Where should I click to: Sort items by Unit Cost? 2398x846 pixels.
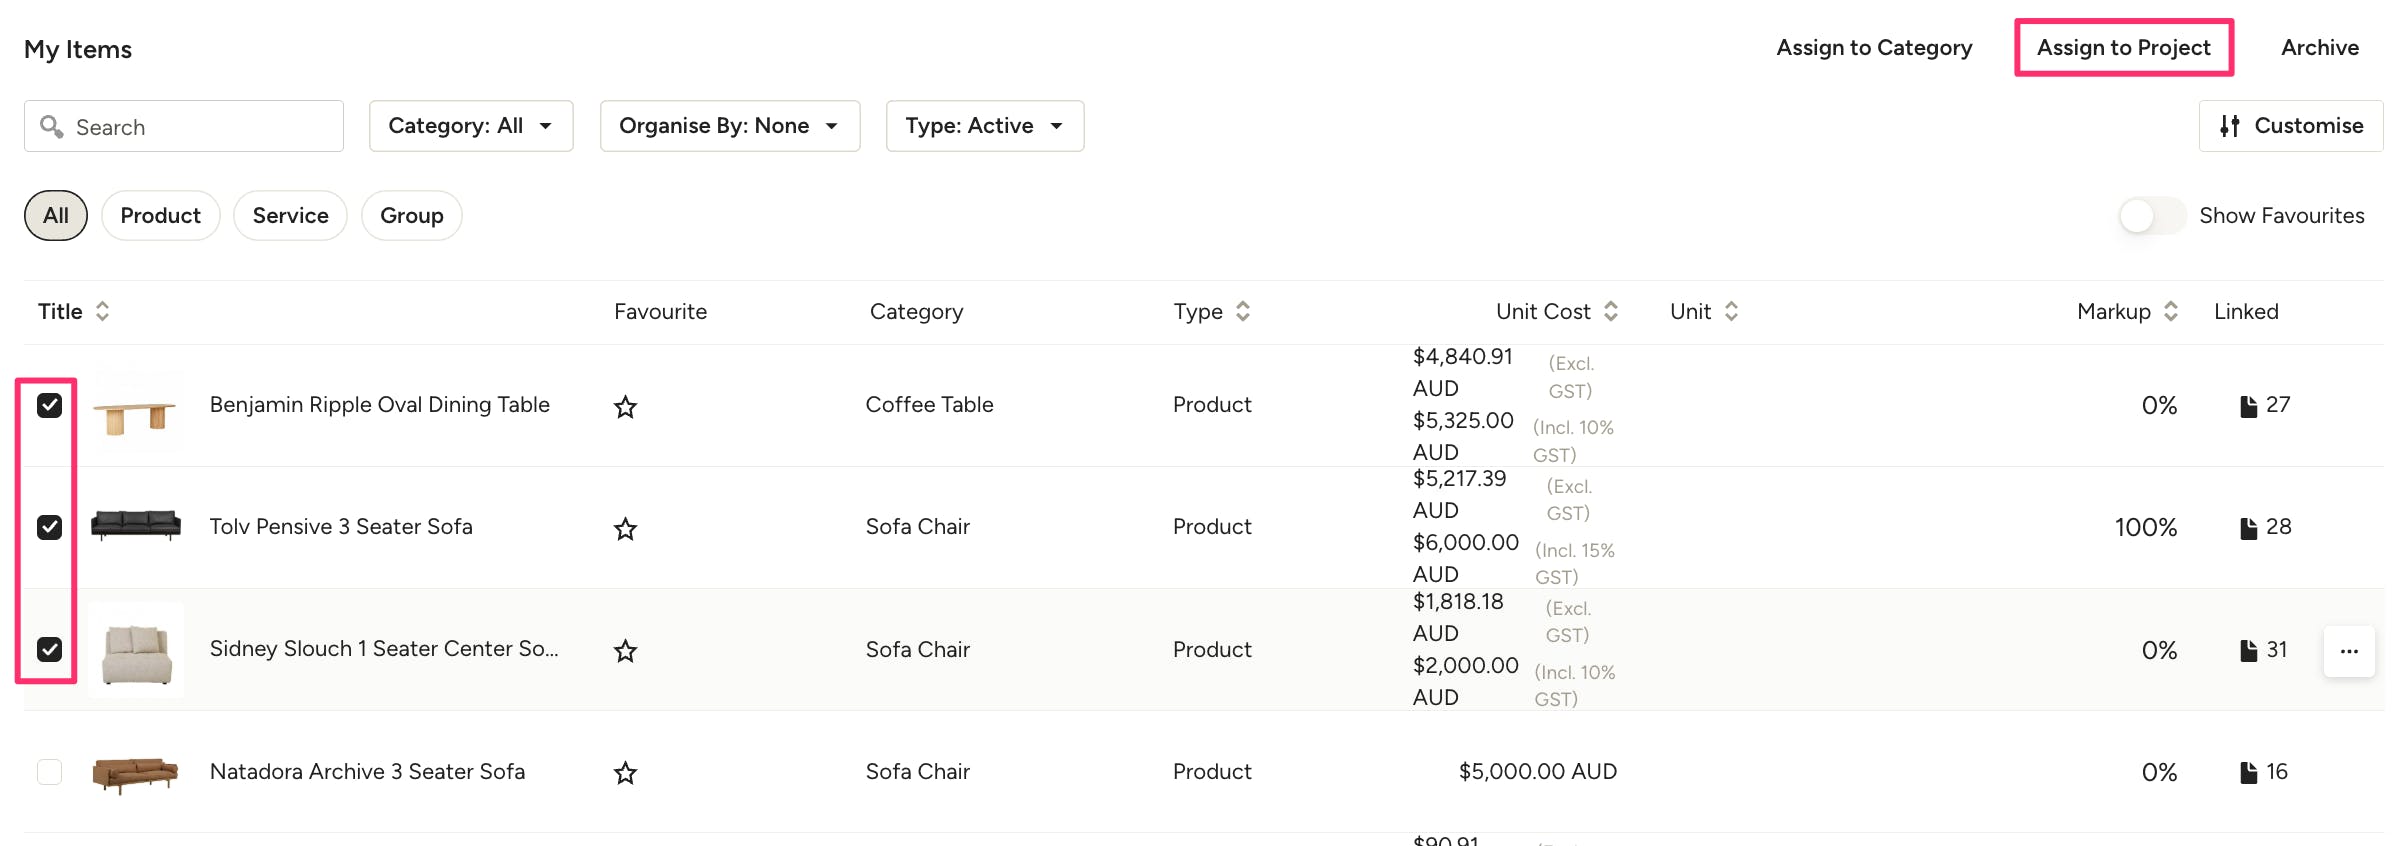pos(1610,312)
